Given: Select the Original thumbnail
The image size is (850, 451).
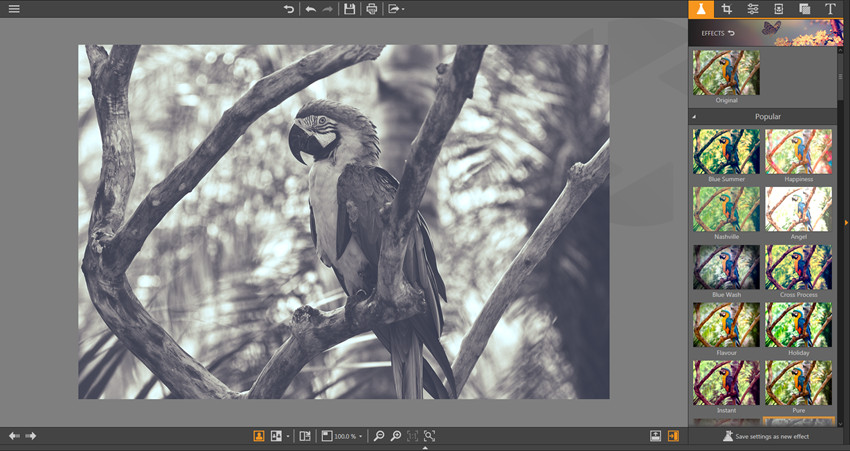Looking at the screenshot, I should click(726, 73).
